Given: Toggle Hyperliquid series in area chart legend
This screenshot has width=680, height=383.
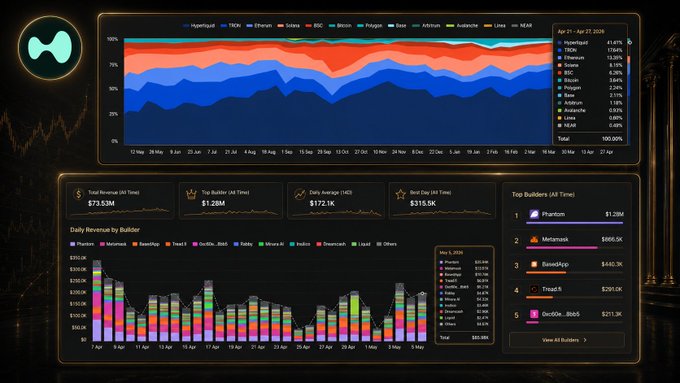Looking at the screenshot, I should pyautogui.click(x=199, y=26).
